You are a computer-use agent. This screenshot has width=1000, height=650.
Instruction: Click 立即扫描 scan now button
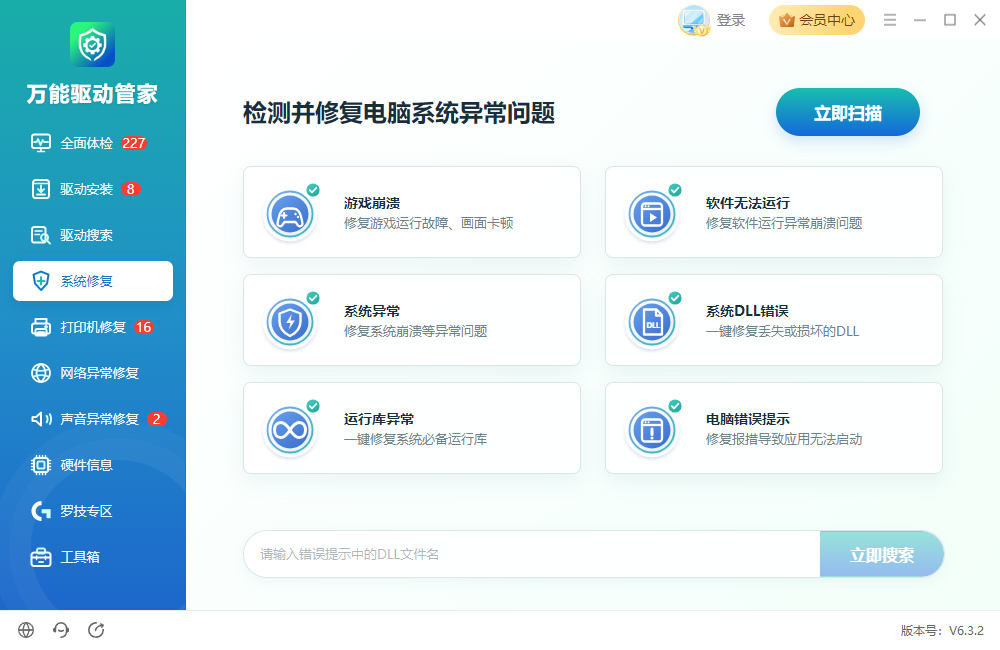848,113
